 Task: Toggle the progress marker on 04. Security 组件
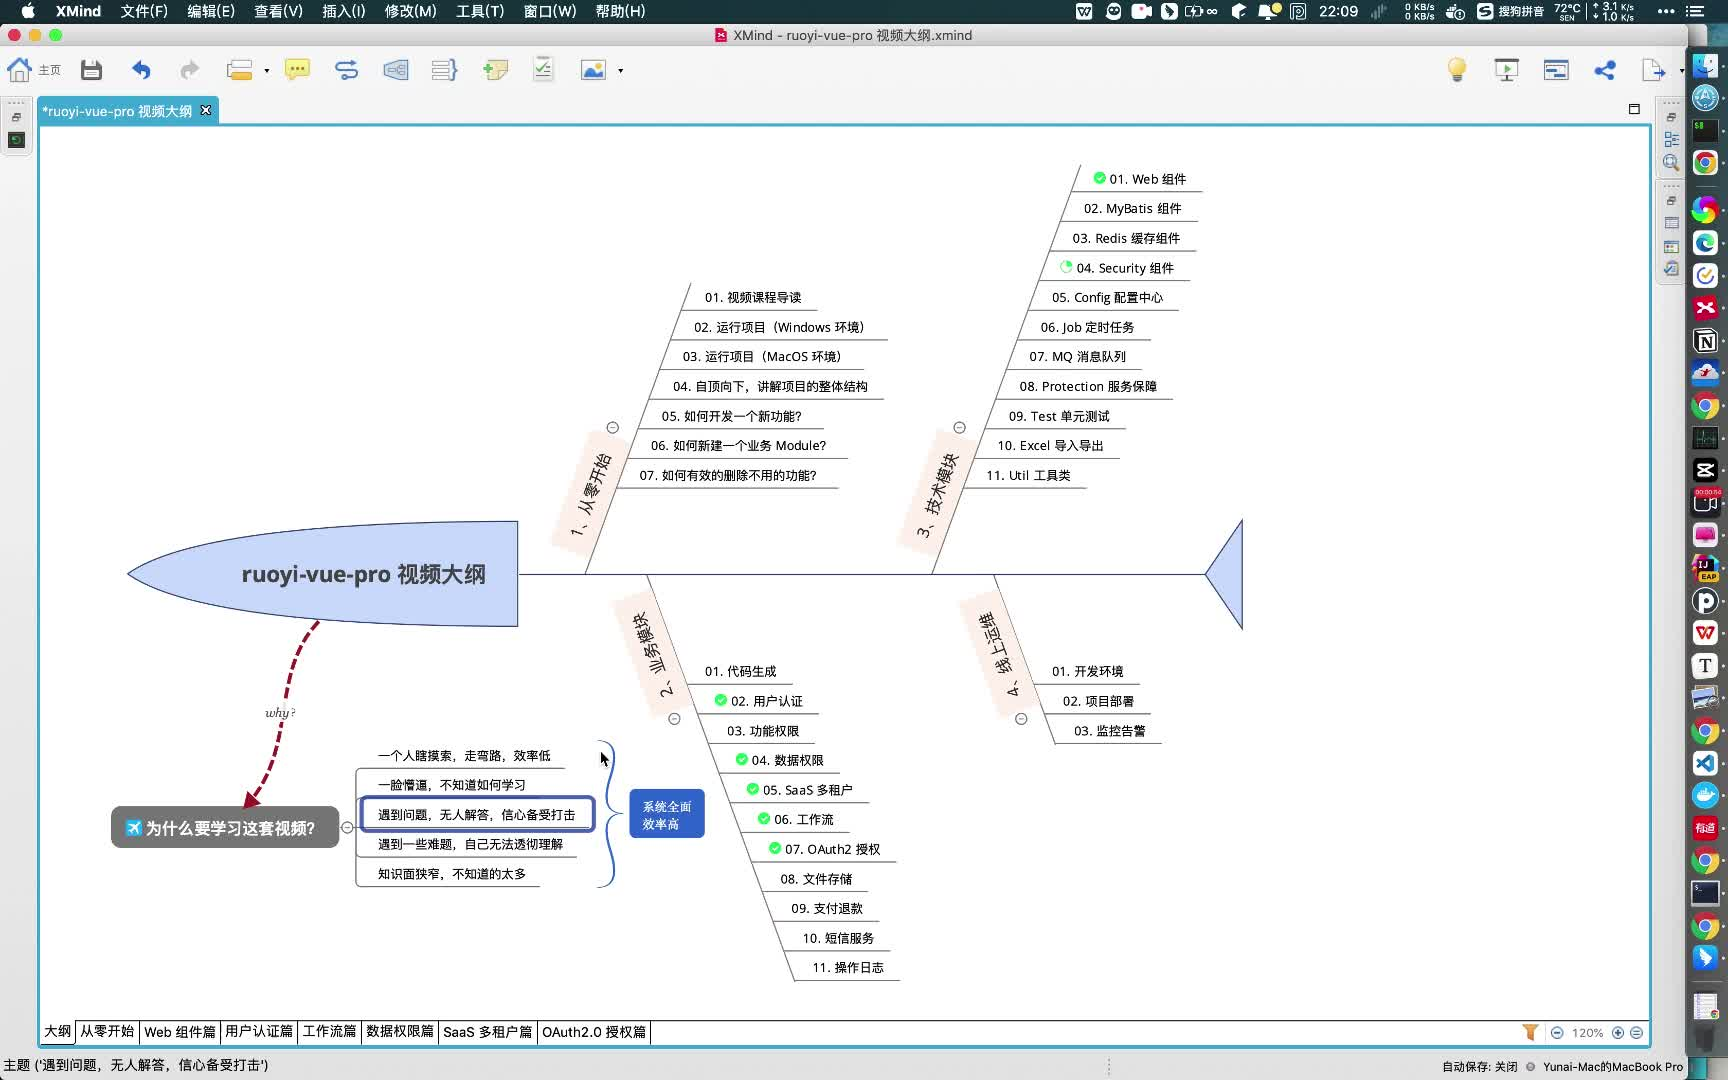coord(1066,267)
